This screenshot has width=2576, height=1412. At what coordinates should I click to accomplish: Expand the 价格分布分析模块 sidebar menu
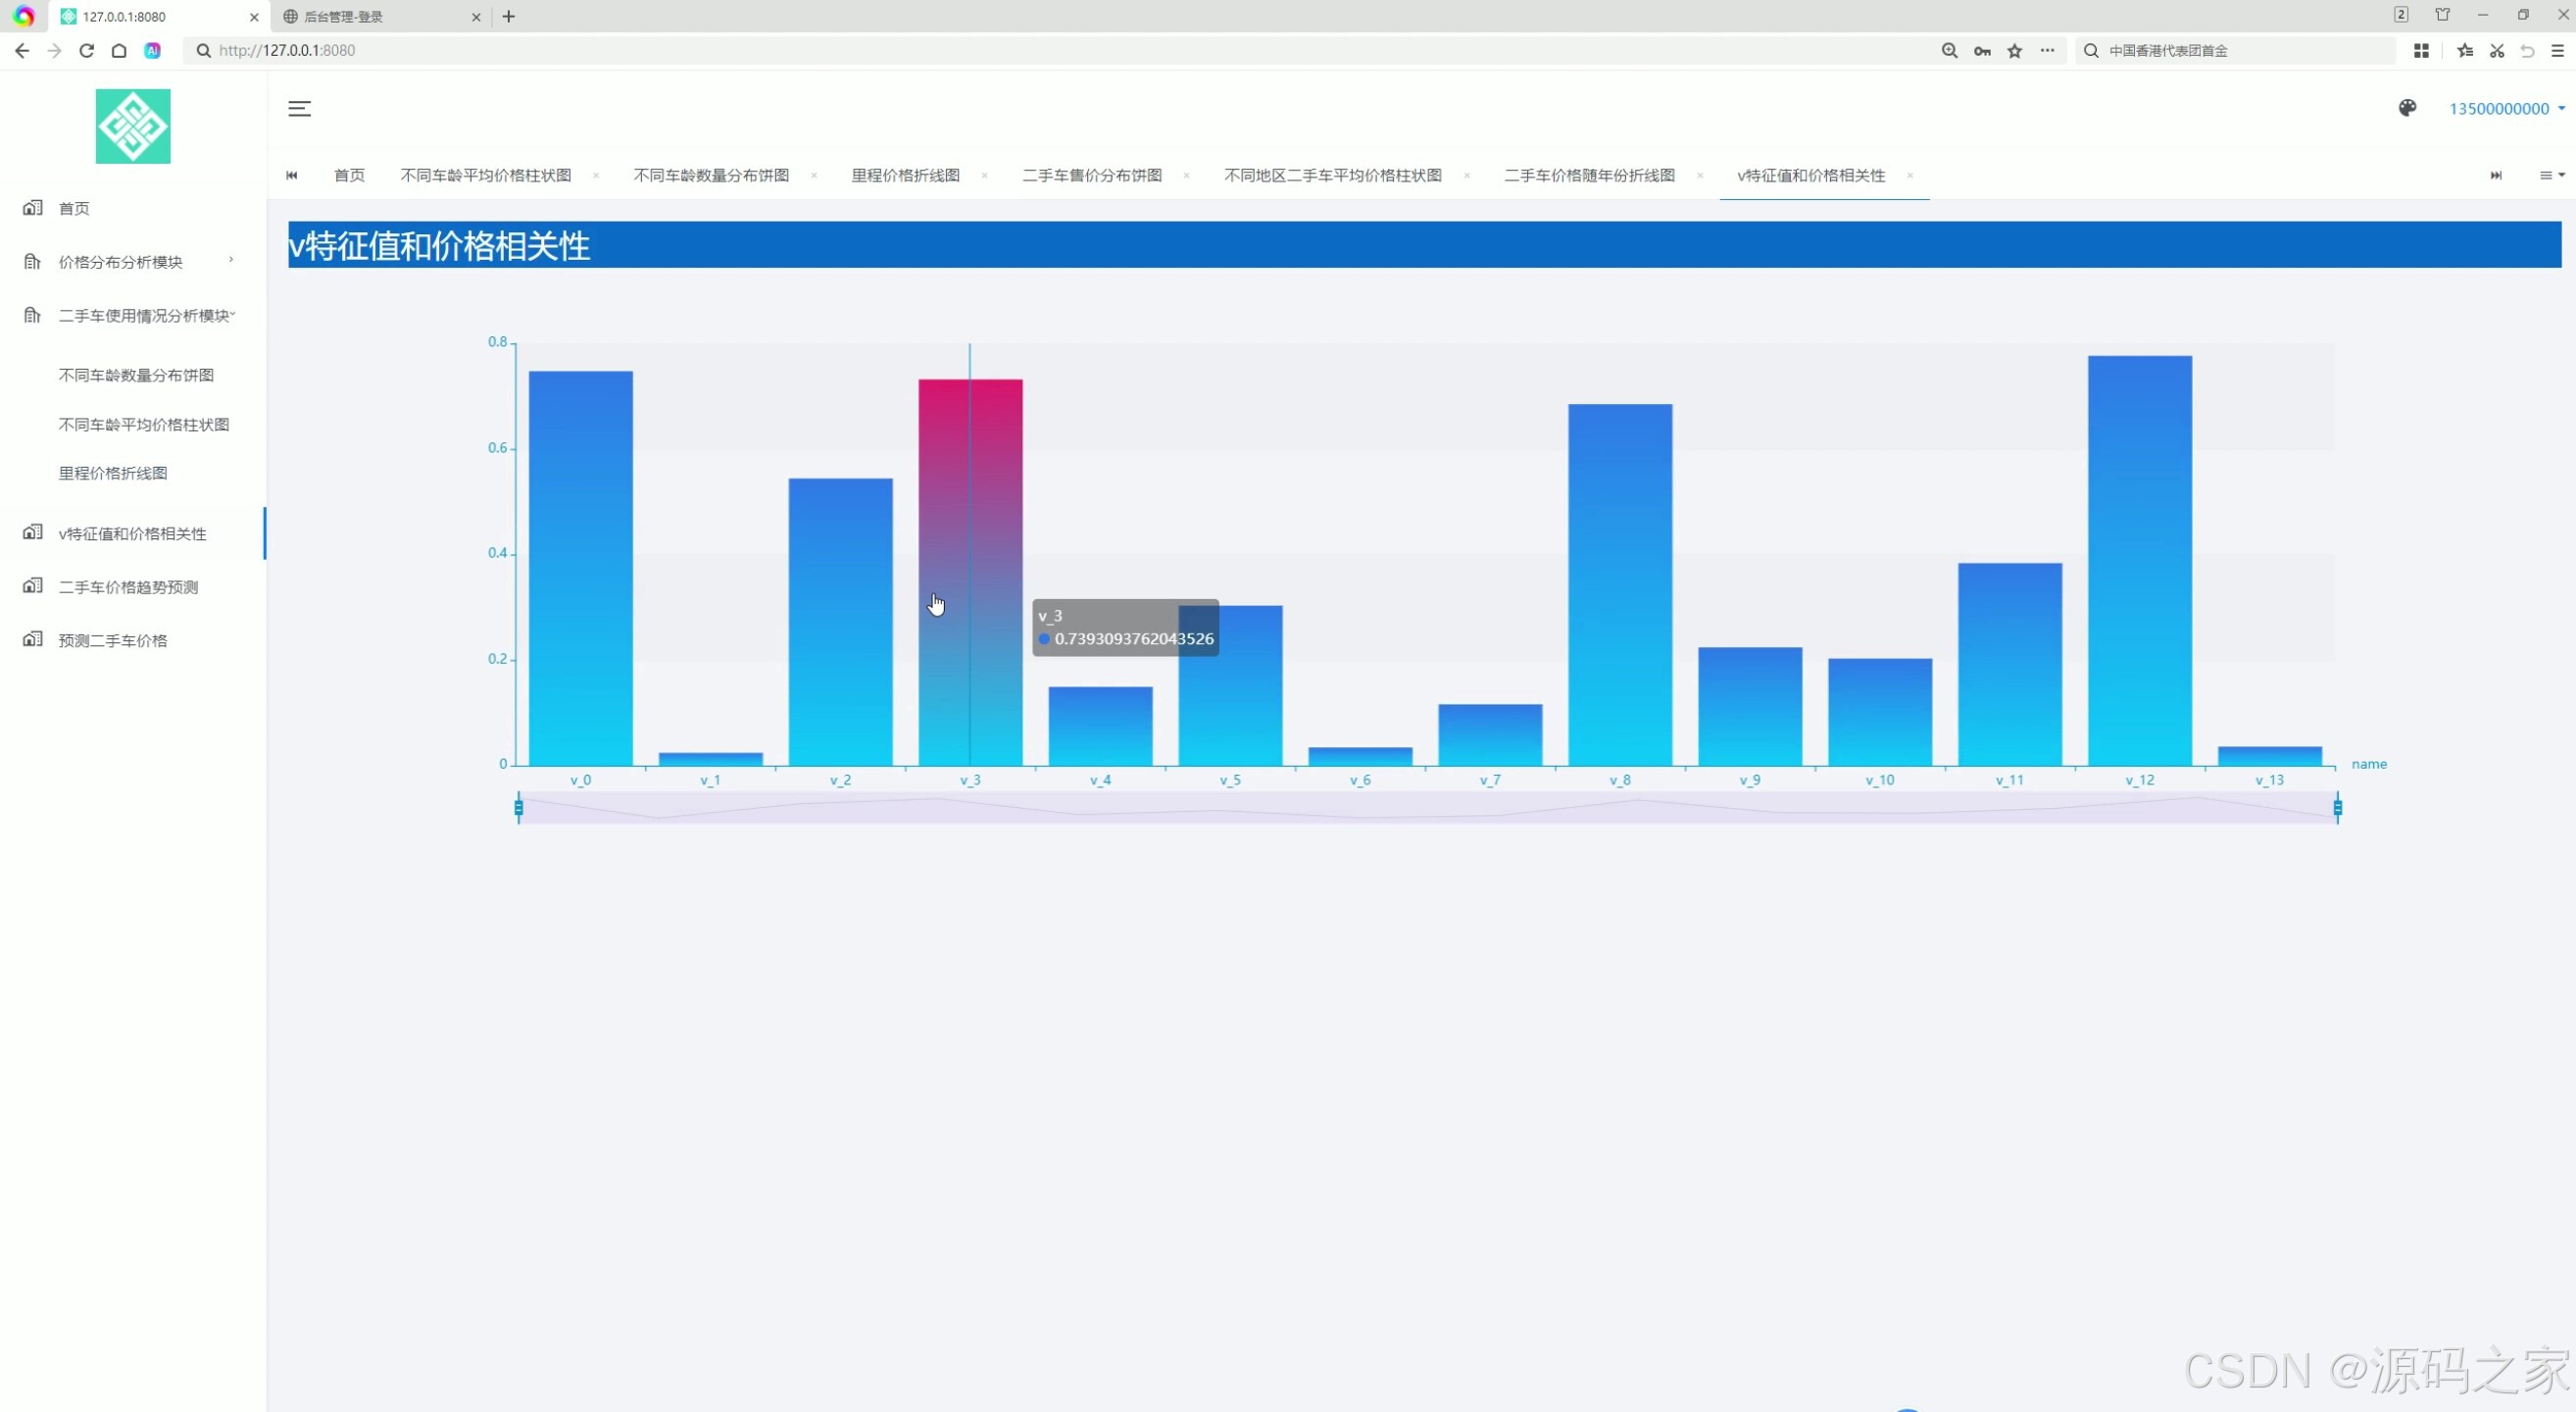point(120,262)
